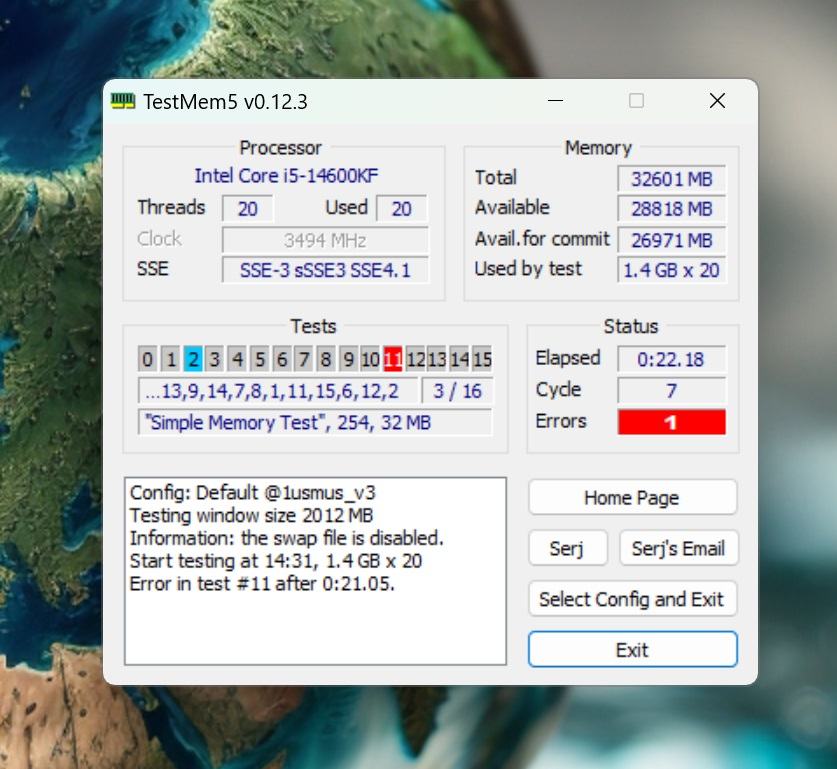Select test number 12 box

[415, 359]
